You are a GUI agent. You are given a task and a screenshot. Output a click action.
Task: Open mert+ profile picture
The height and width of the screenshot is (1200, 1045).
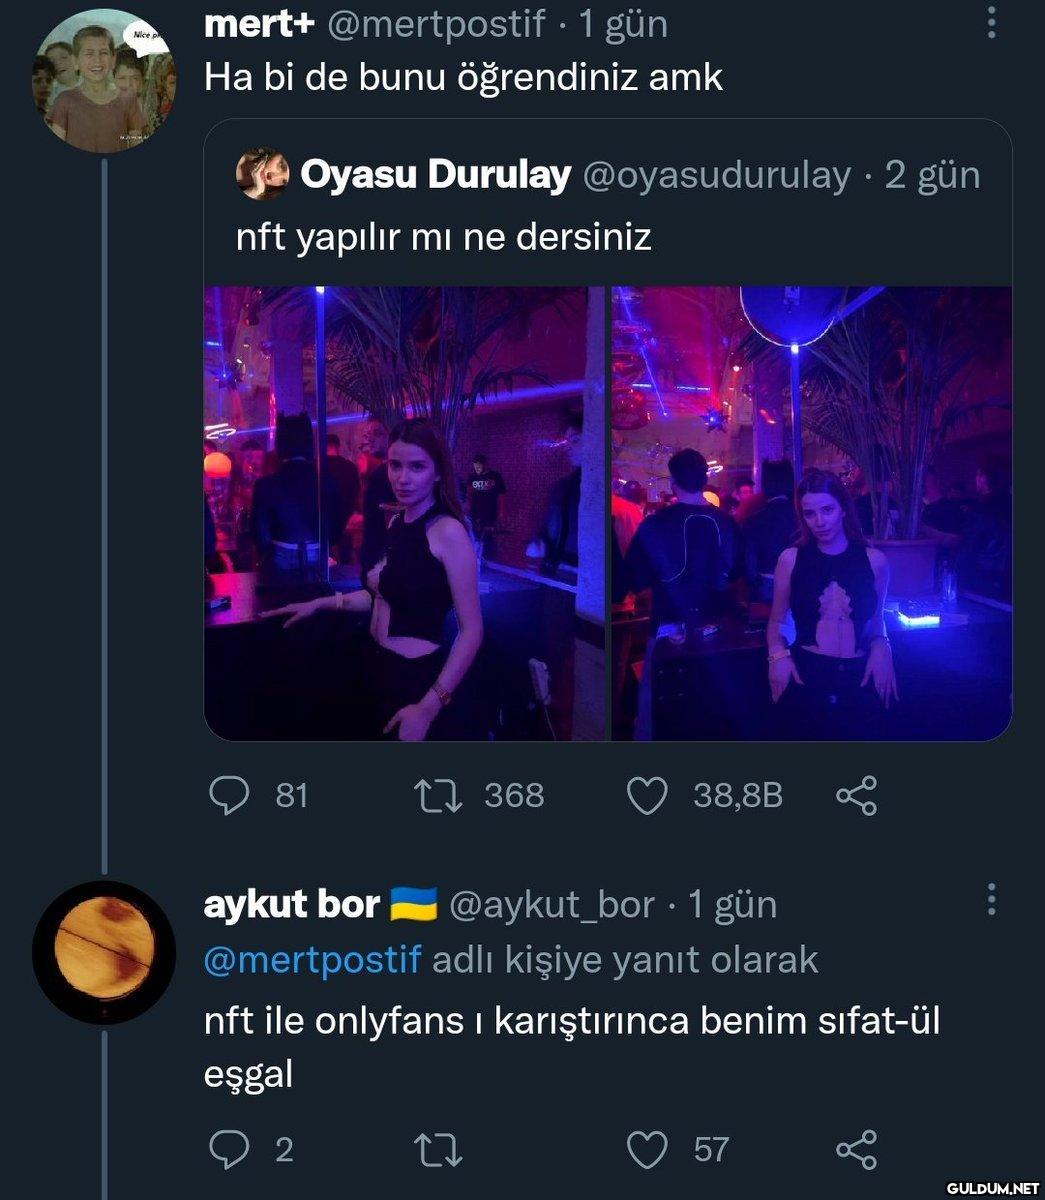[x=104, y=81]
